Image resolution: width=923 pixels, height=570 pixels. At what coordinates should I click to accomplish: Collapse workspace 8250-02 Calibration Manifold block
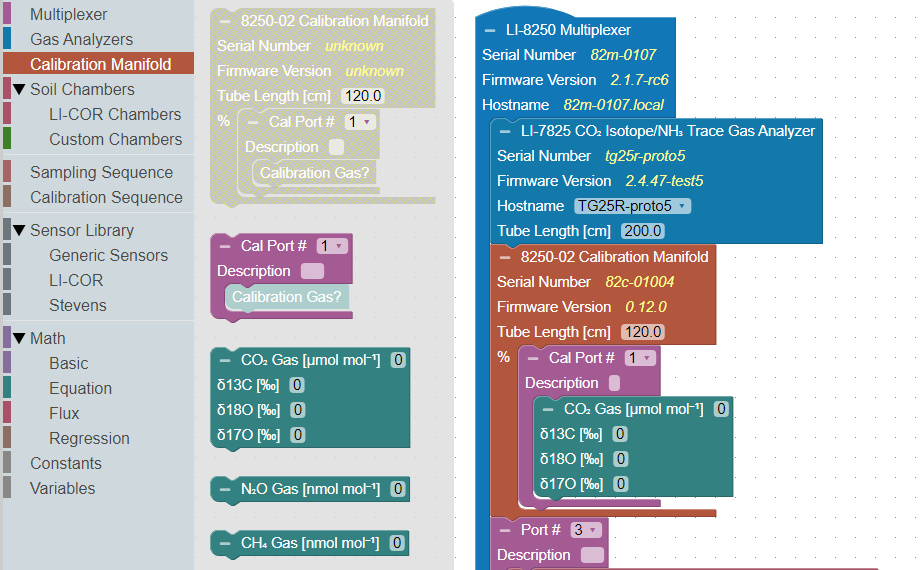(505, 257)
